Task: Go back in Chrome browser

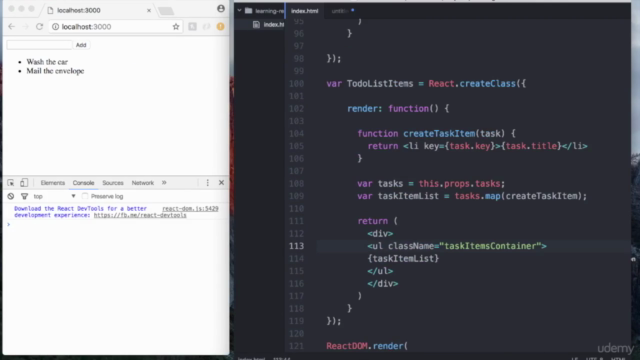Action: [x=11, y=27]
